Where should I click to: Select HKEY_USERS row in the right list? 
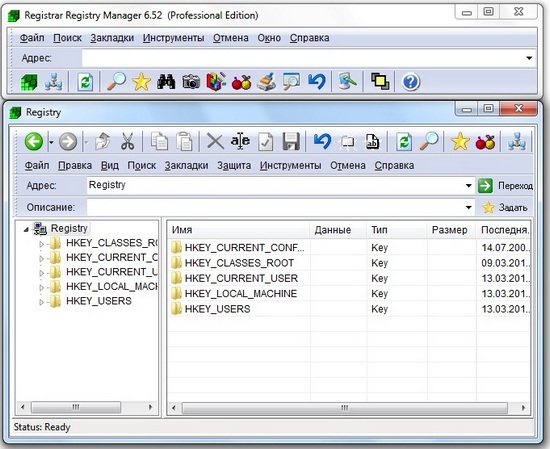click(x=349, y=309)
